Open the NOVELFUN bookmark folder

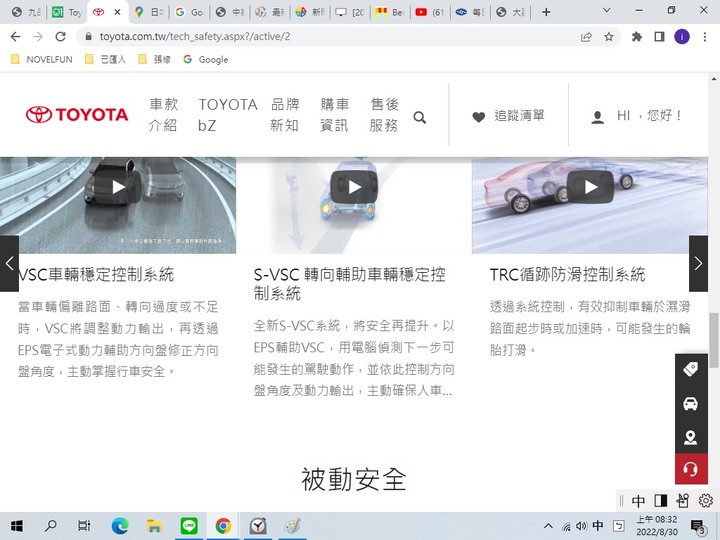pos(41,59)
